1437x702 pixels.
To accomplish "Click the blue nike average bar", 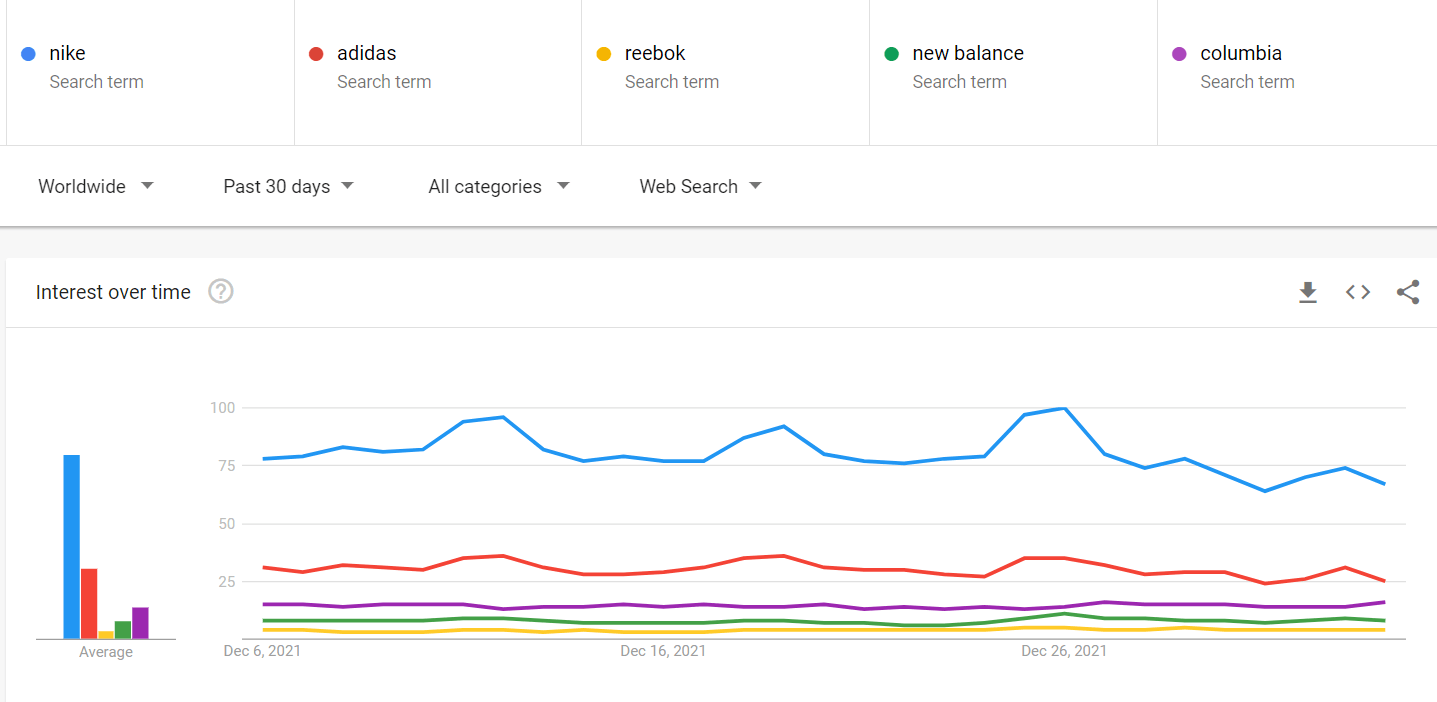I will 71,547.
